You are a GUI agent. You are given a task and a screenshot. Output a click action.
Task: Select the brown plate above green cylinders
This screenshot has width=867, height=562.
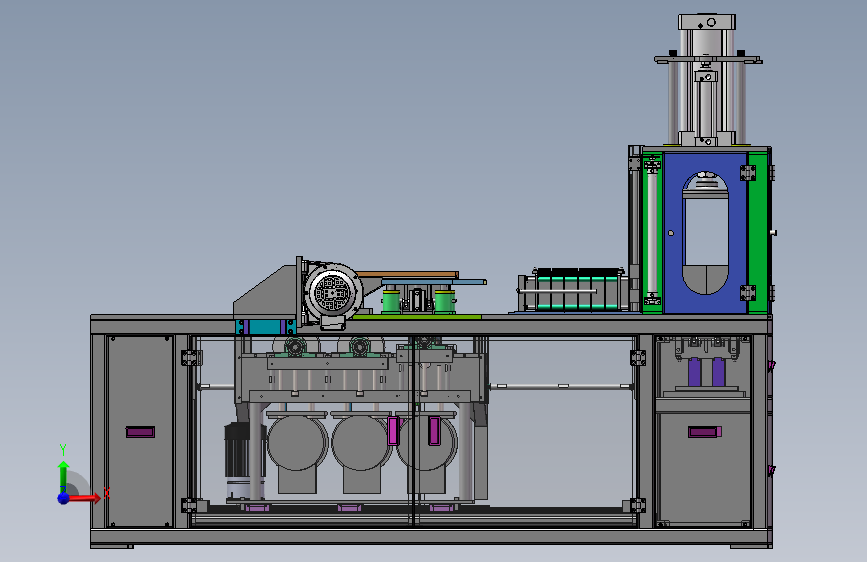(408, 274)
